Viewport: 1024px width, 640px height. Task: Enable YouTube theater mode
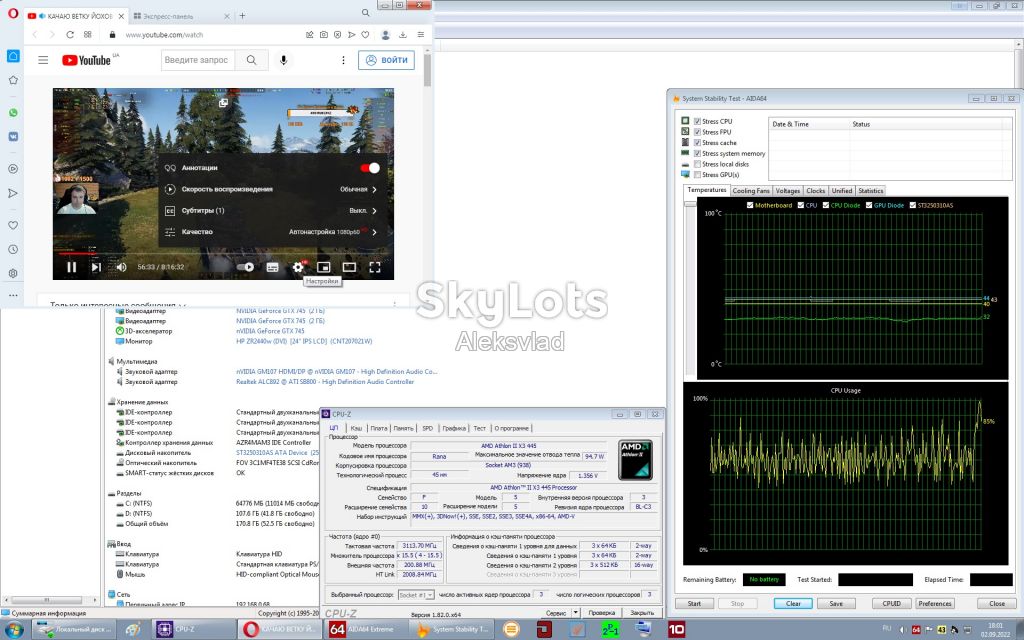tap(349, 267)
